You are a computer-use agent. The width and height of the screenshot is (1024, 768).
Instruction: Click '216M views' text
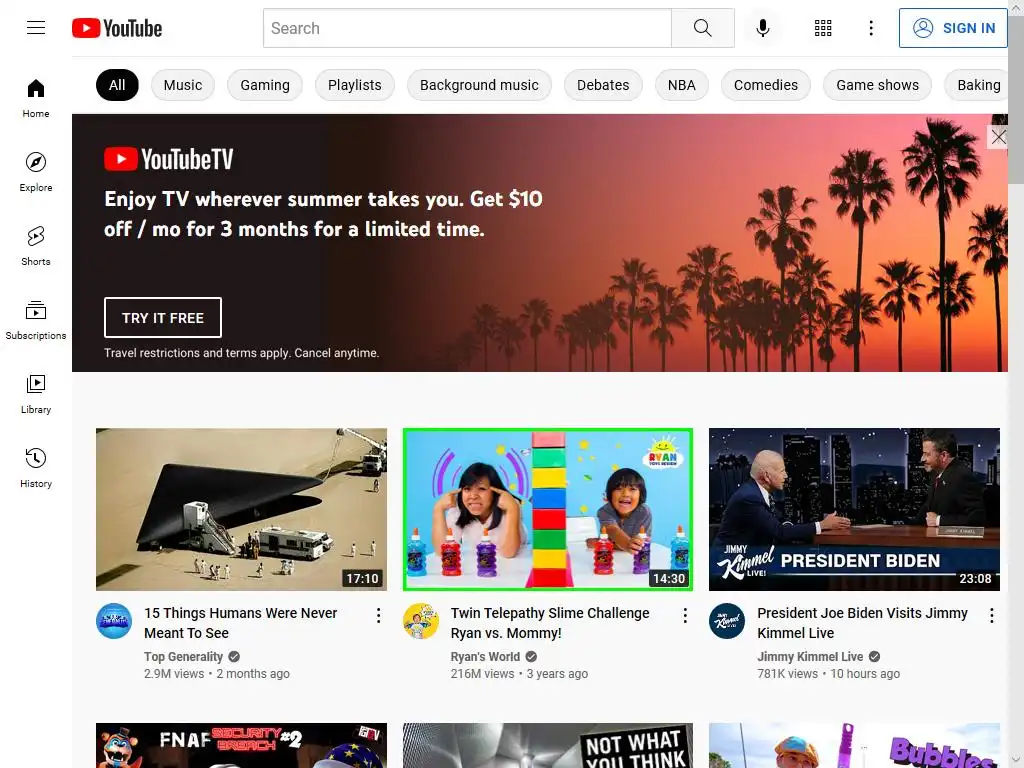[x=483, y=674]
